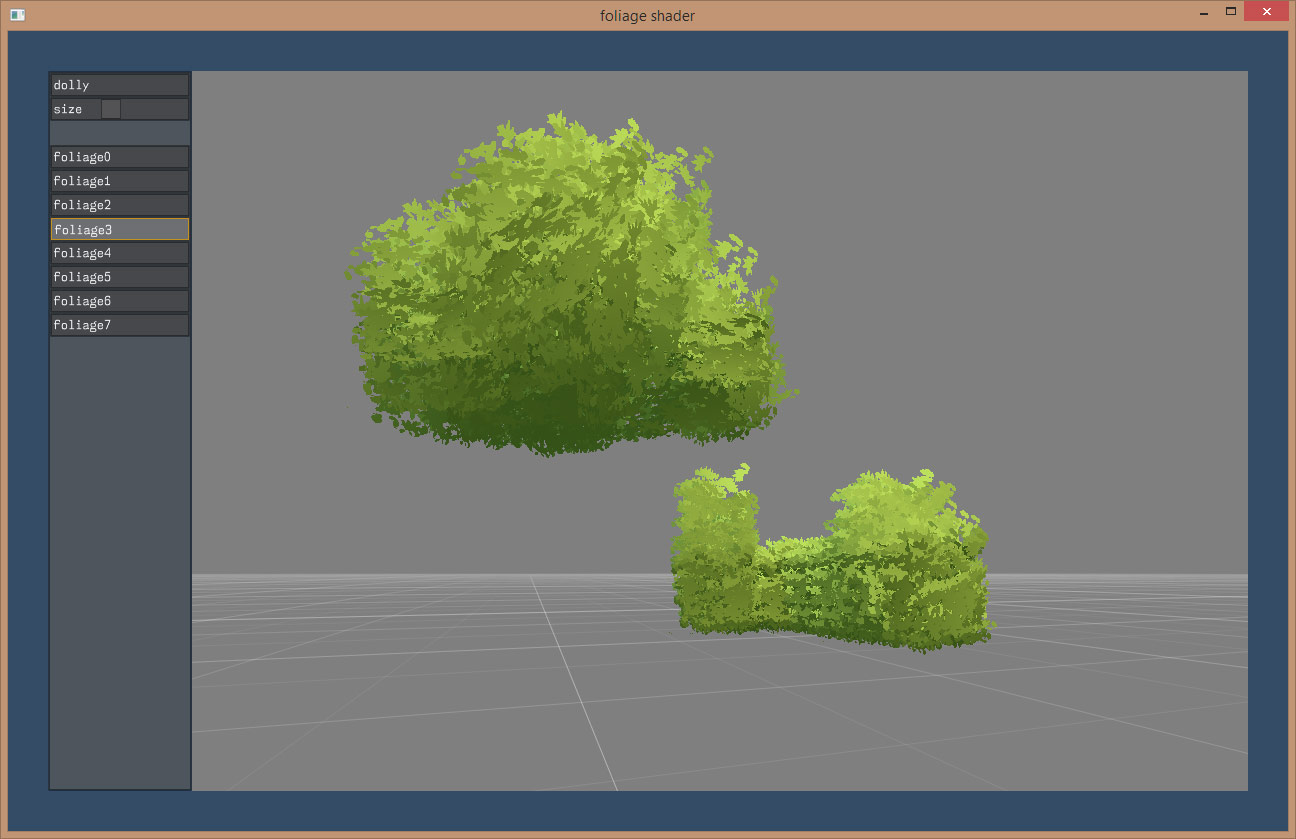
Task: Click the size slider track right of handle
Action: (x=154, y=109)
